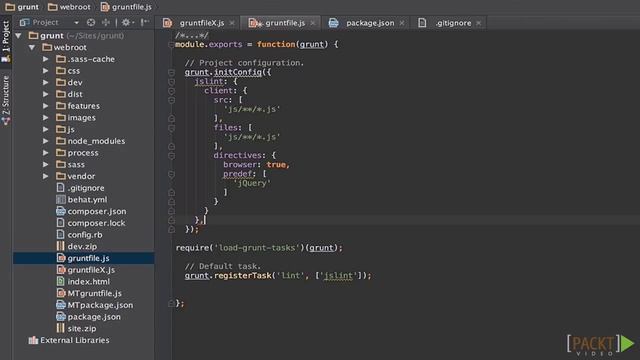Close the gruntfileX.js tab

tap(232, 23)
